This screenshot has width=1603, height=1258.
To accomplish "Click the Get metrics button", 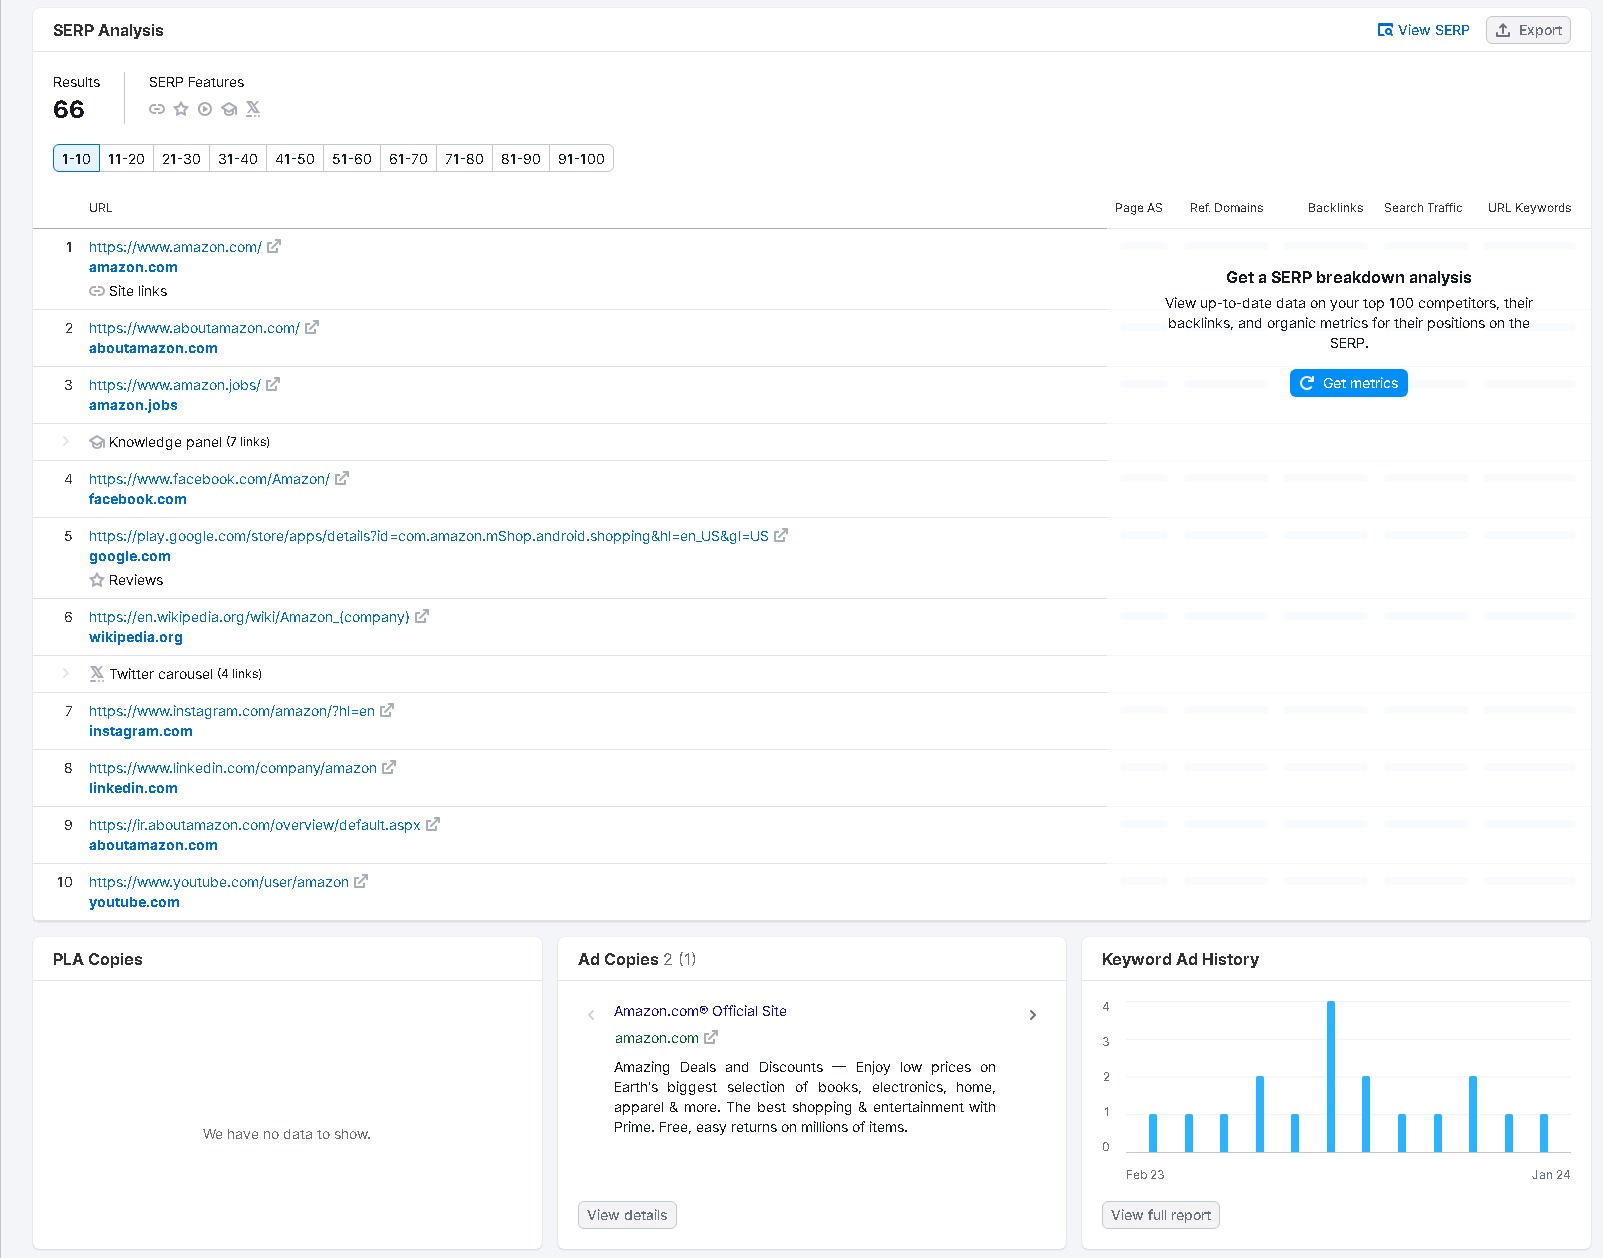I will click(1349, 383).
